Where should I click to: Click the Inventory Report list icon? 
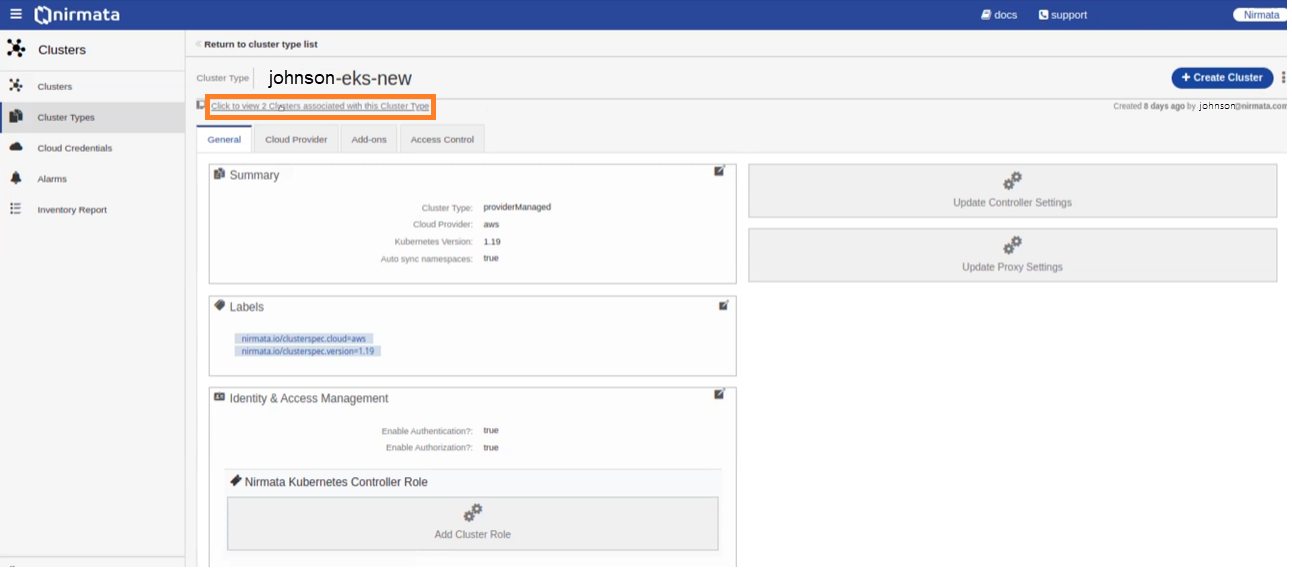[x=16, y=209]
